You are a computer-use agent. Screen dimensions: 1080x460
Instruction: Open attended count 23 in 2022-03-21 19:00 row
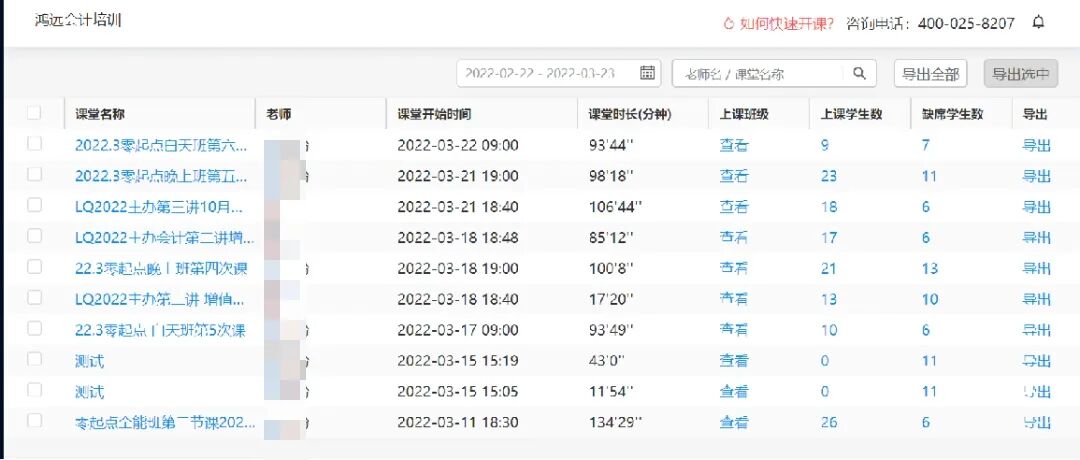click(x=829, y=176)
